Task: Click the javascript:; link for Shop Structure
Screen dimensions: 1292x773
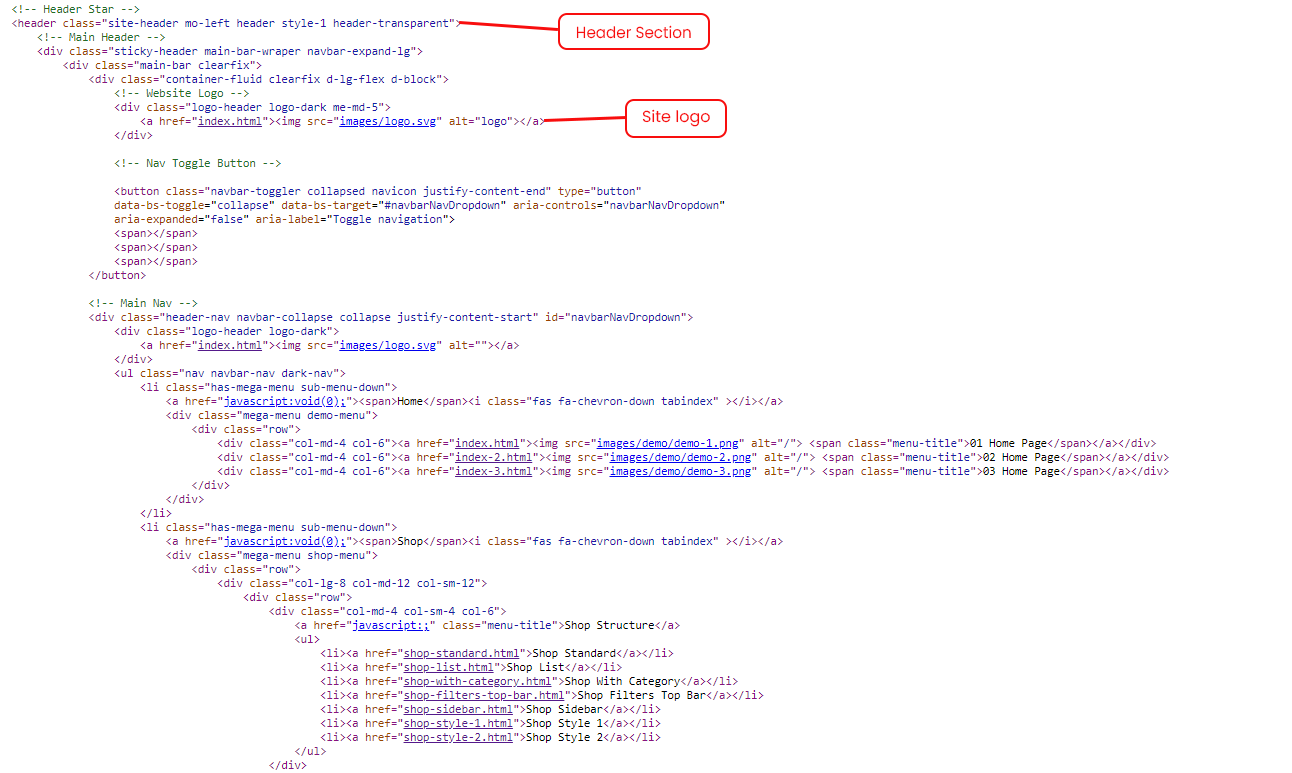Action: point(390,625)
